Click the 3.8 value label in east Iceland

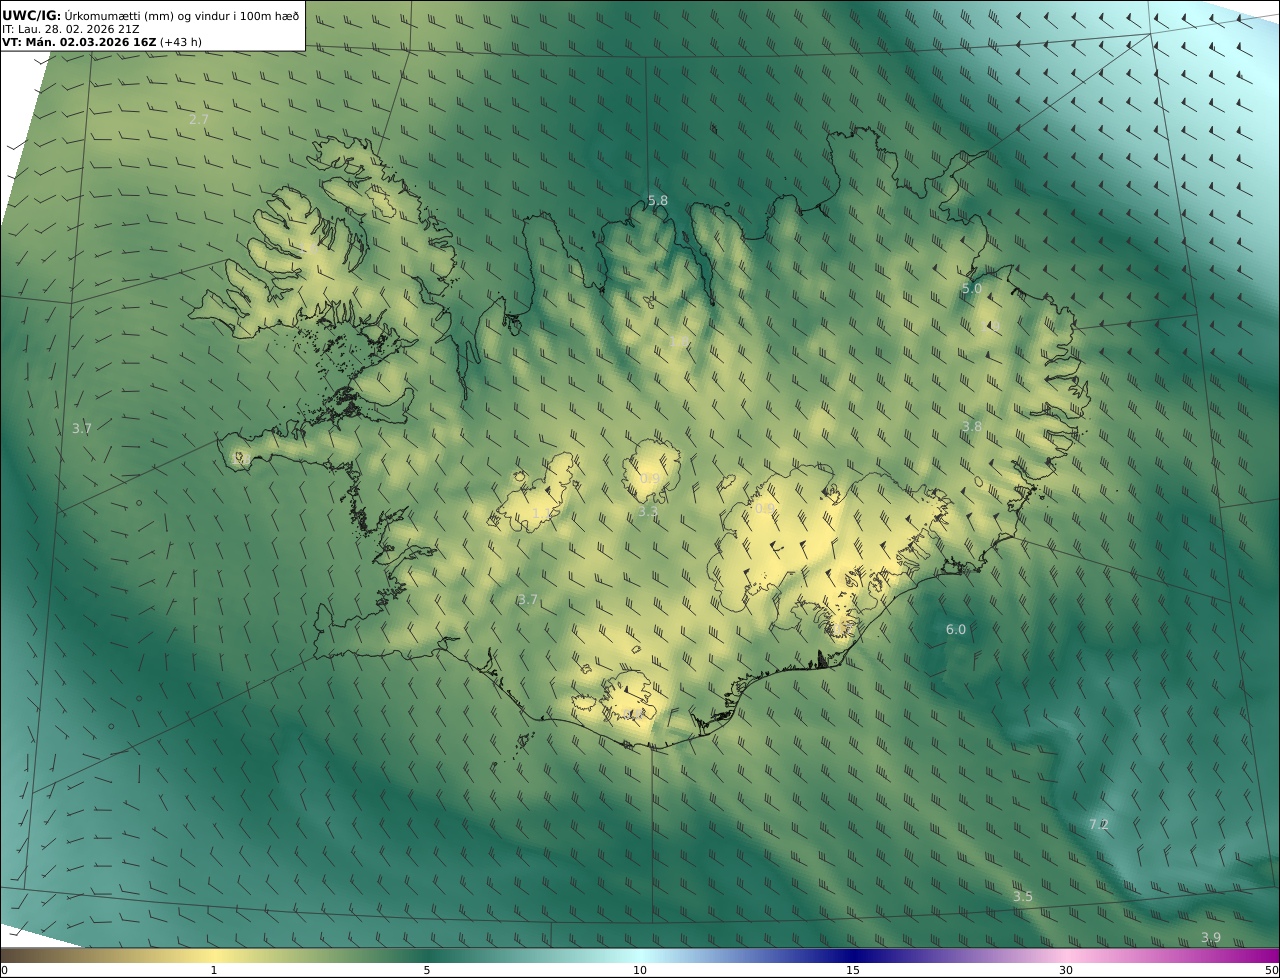pos(972,426)
